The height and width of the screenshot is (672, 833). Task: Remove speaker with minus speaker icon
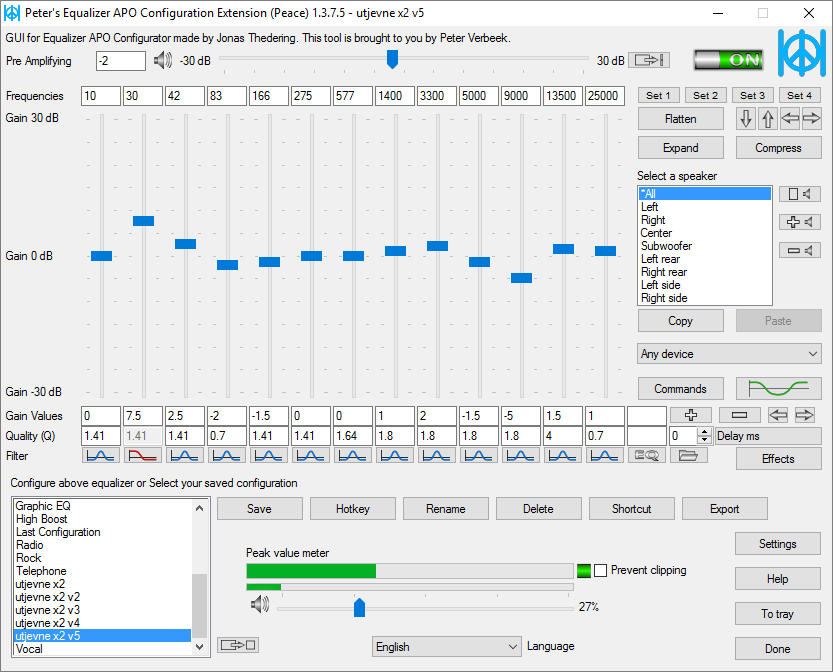click(x=800, y=250)
